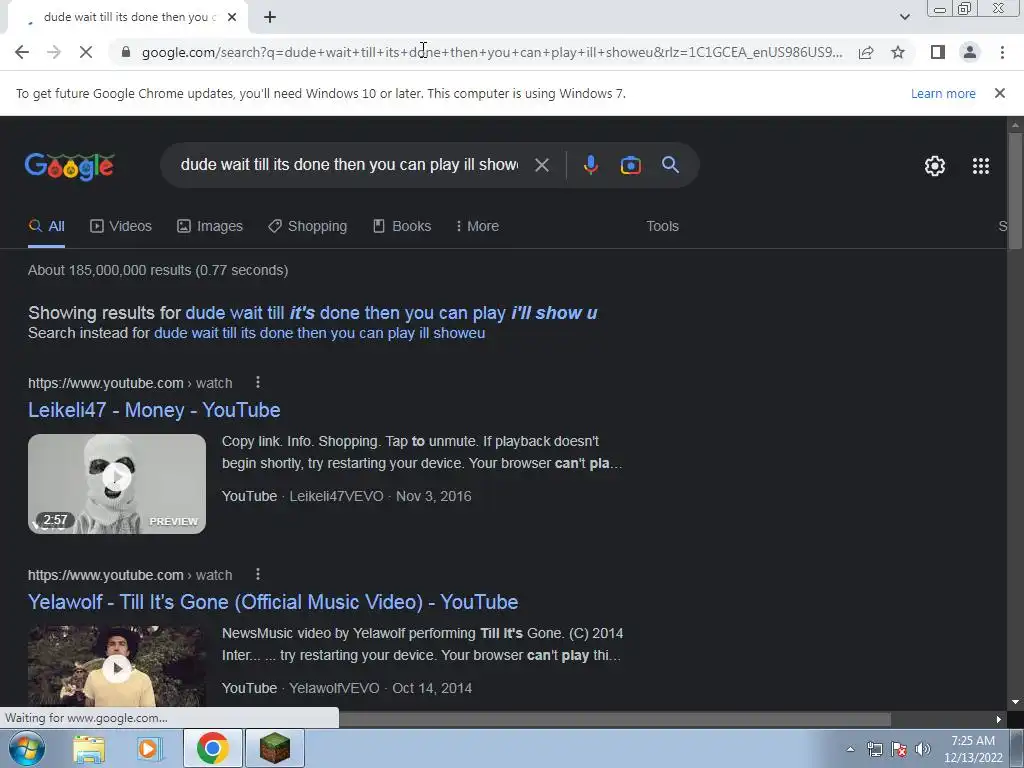
Task: Click the vertical scrollbar thumb
Action: tap(1015, 189)
